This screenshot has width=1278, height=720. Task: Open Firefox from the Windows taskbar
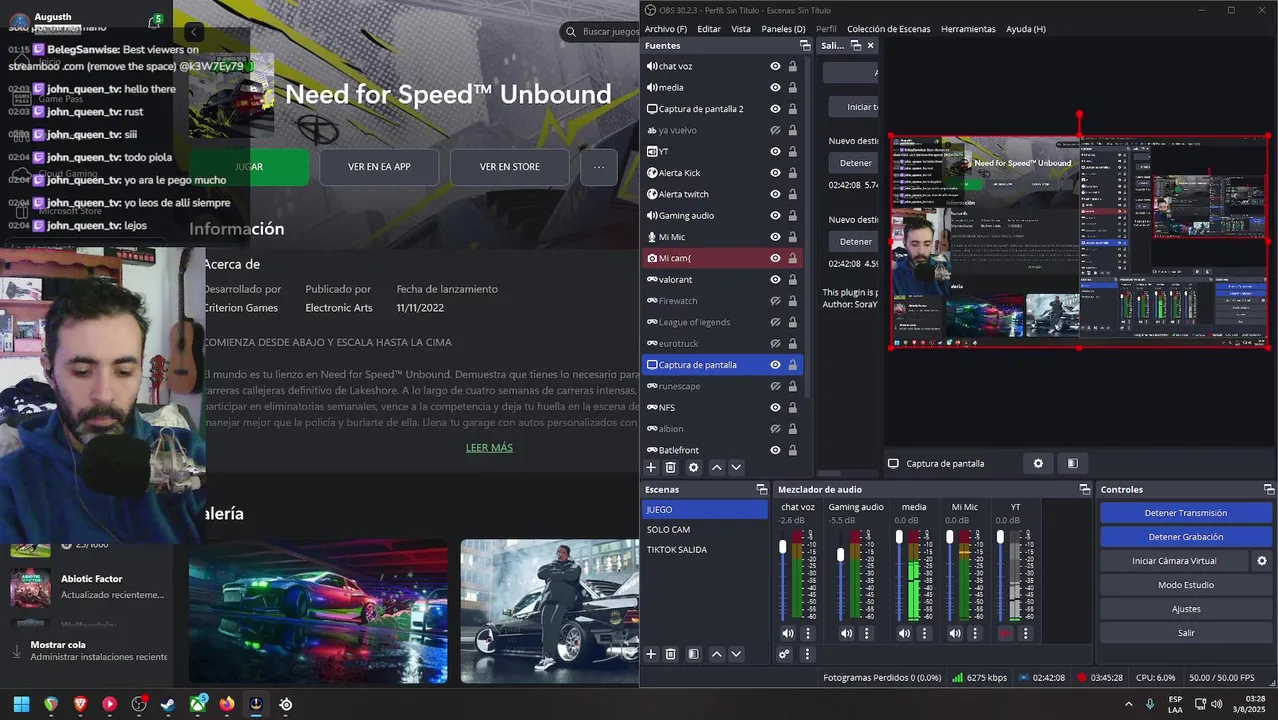[x=227, y=704]
